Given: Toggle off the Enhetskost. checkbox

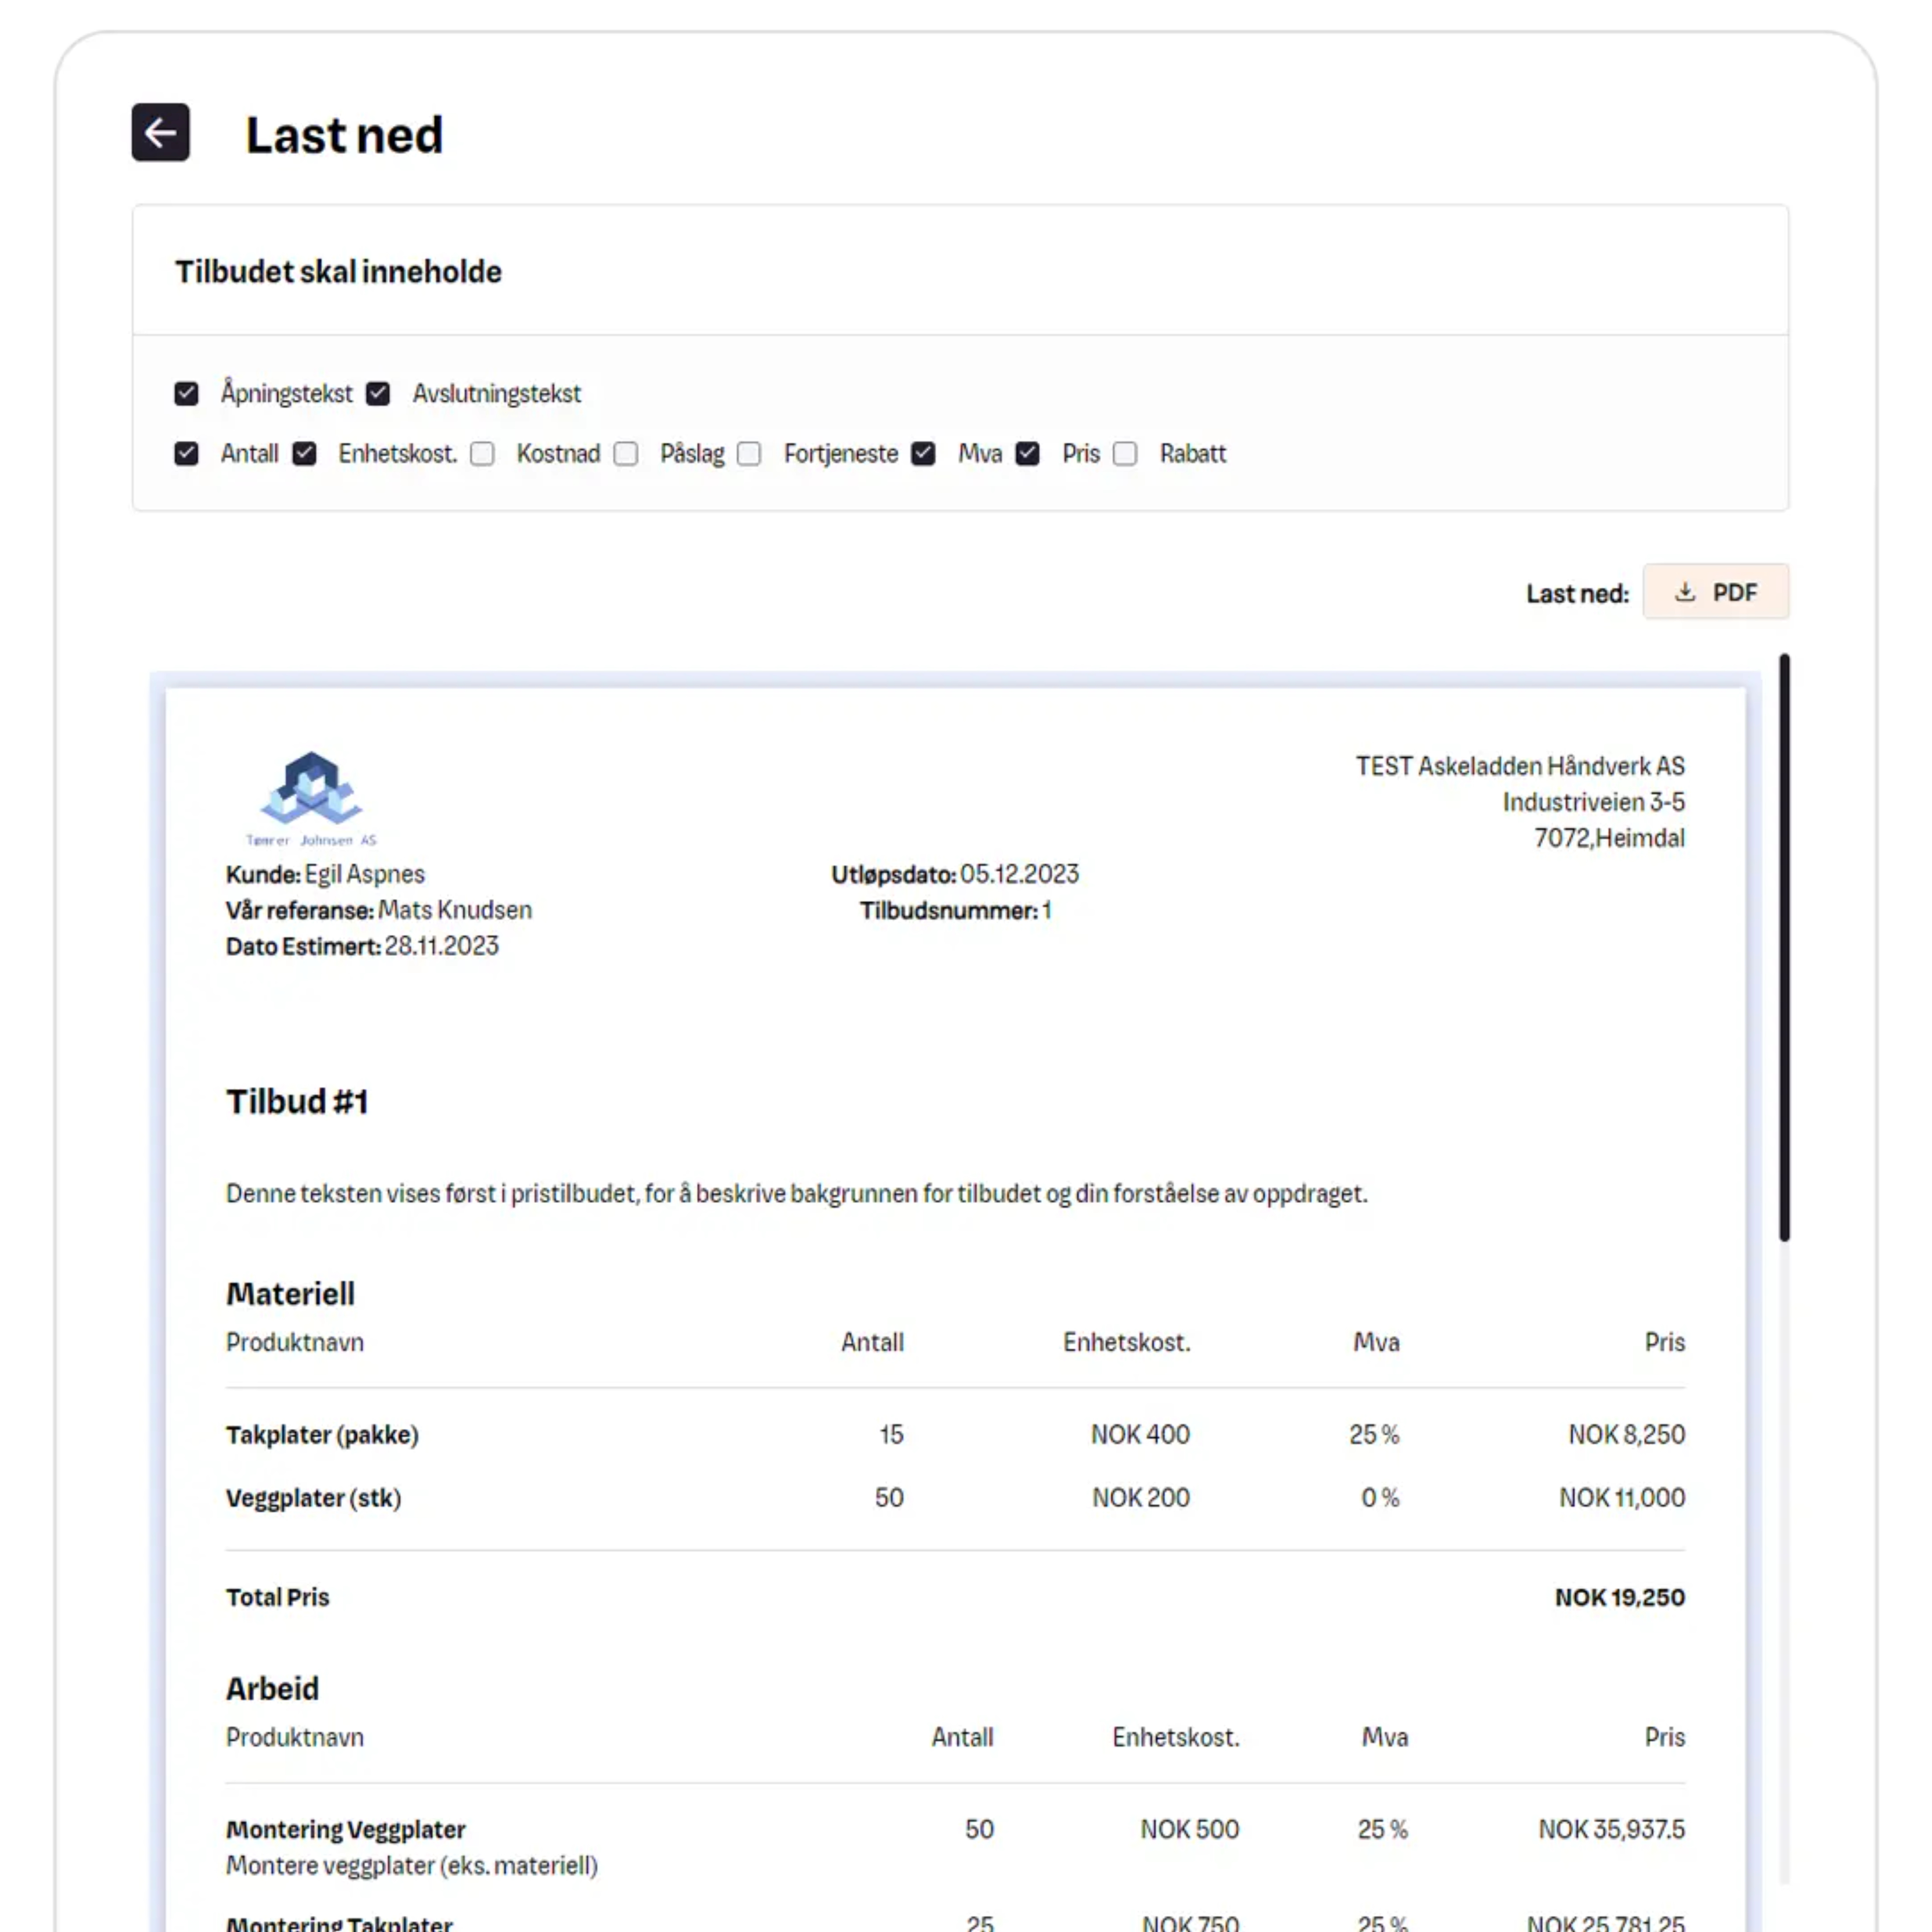Looking at the screenshot, I should (304, 454).
